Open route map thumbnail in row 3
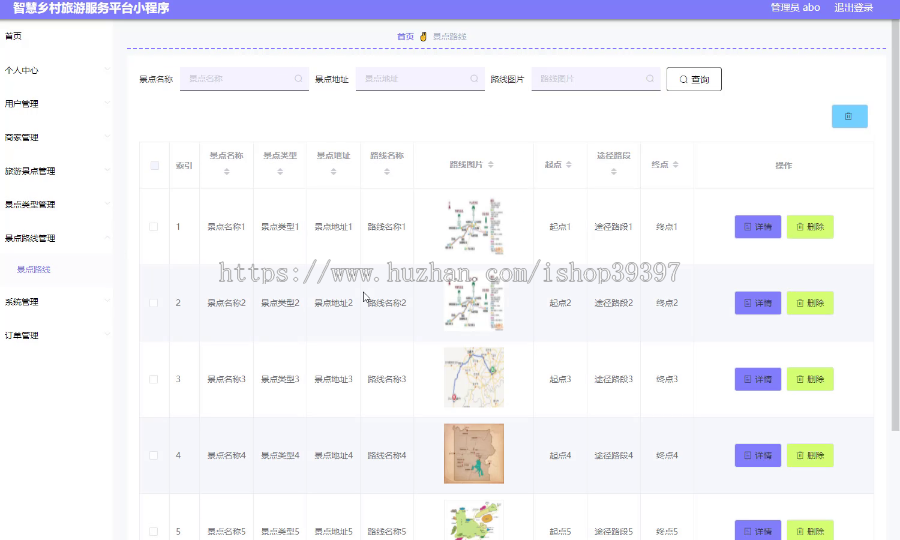This screenshot has width=900, height=540. (x=474, y=378)
